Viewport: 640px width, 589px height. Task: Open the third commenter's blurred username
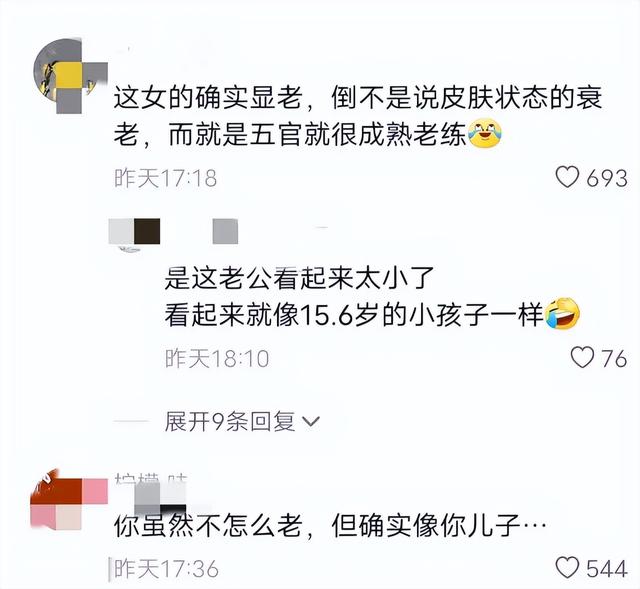pos(151,492)
